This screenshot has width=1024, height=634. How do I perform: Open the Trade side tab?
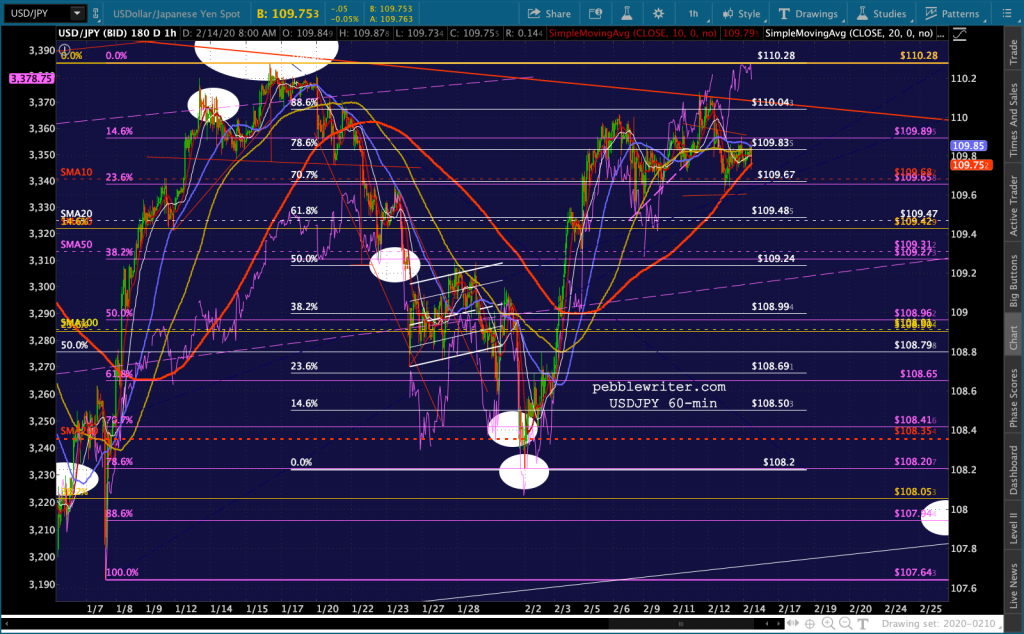click(1014, 52)
